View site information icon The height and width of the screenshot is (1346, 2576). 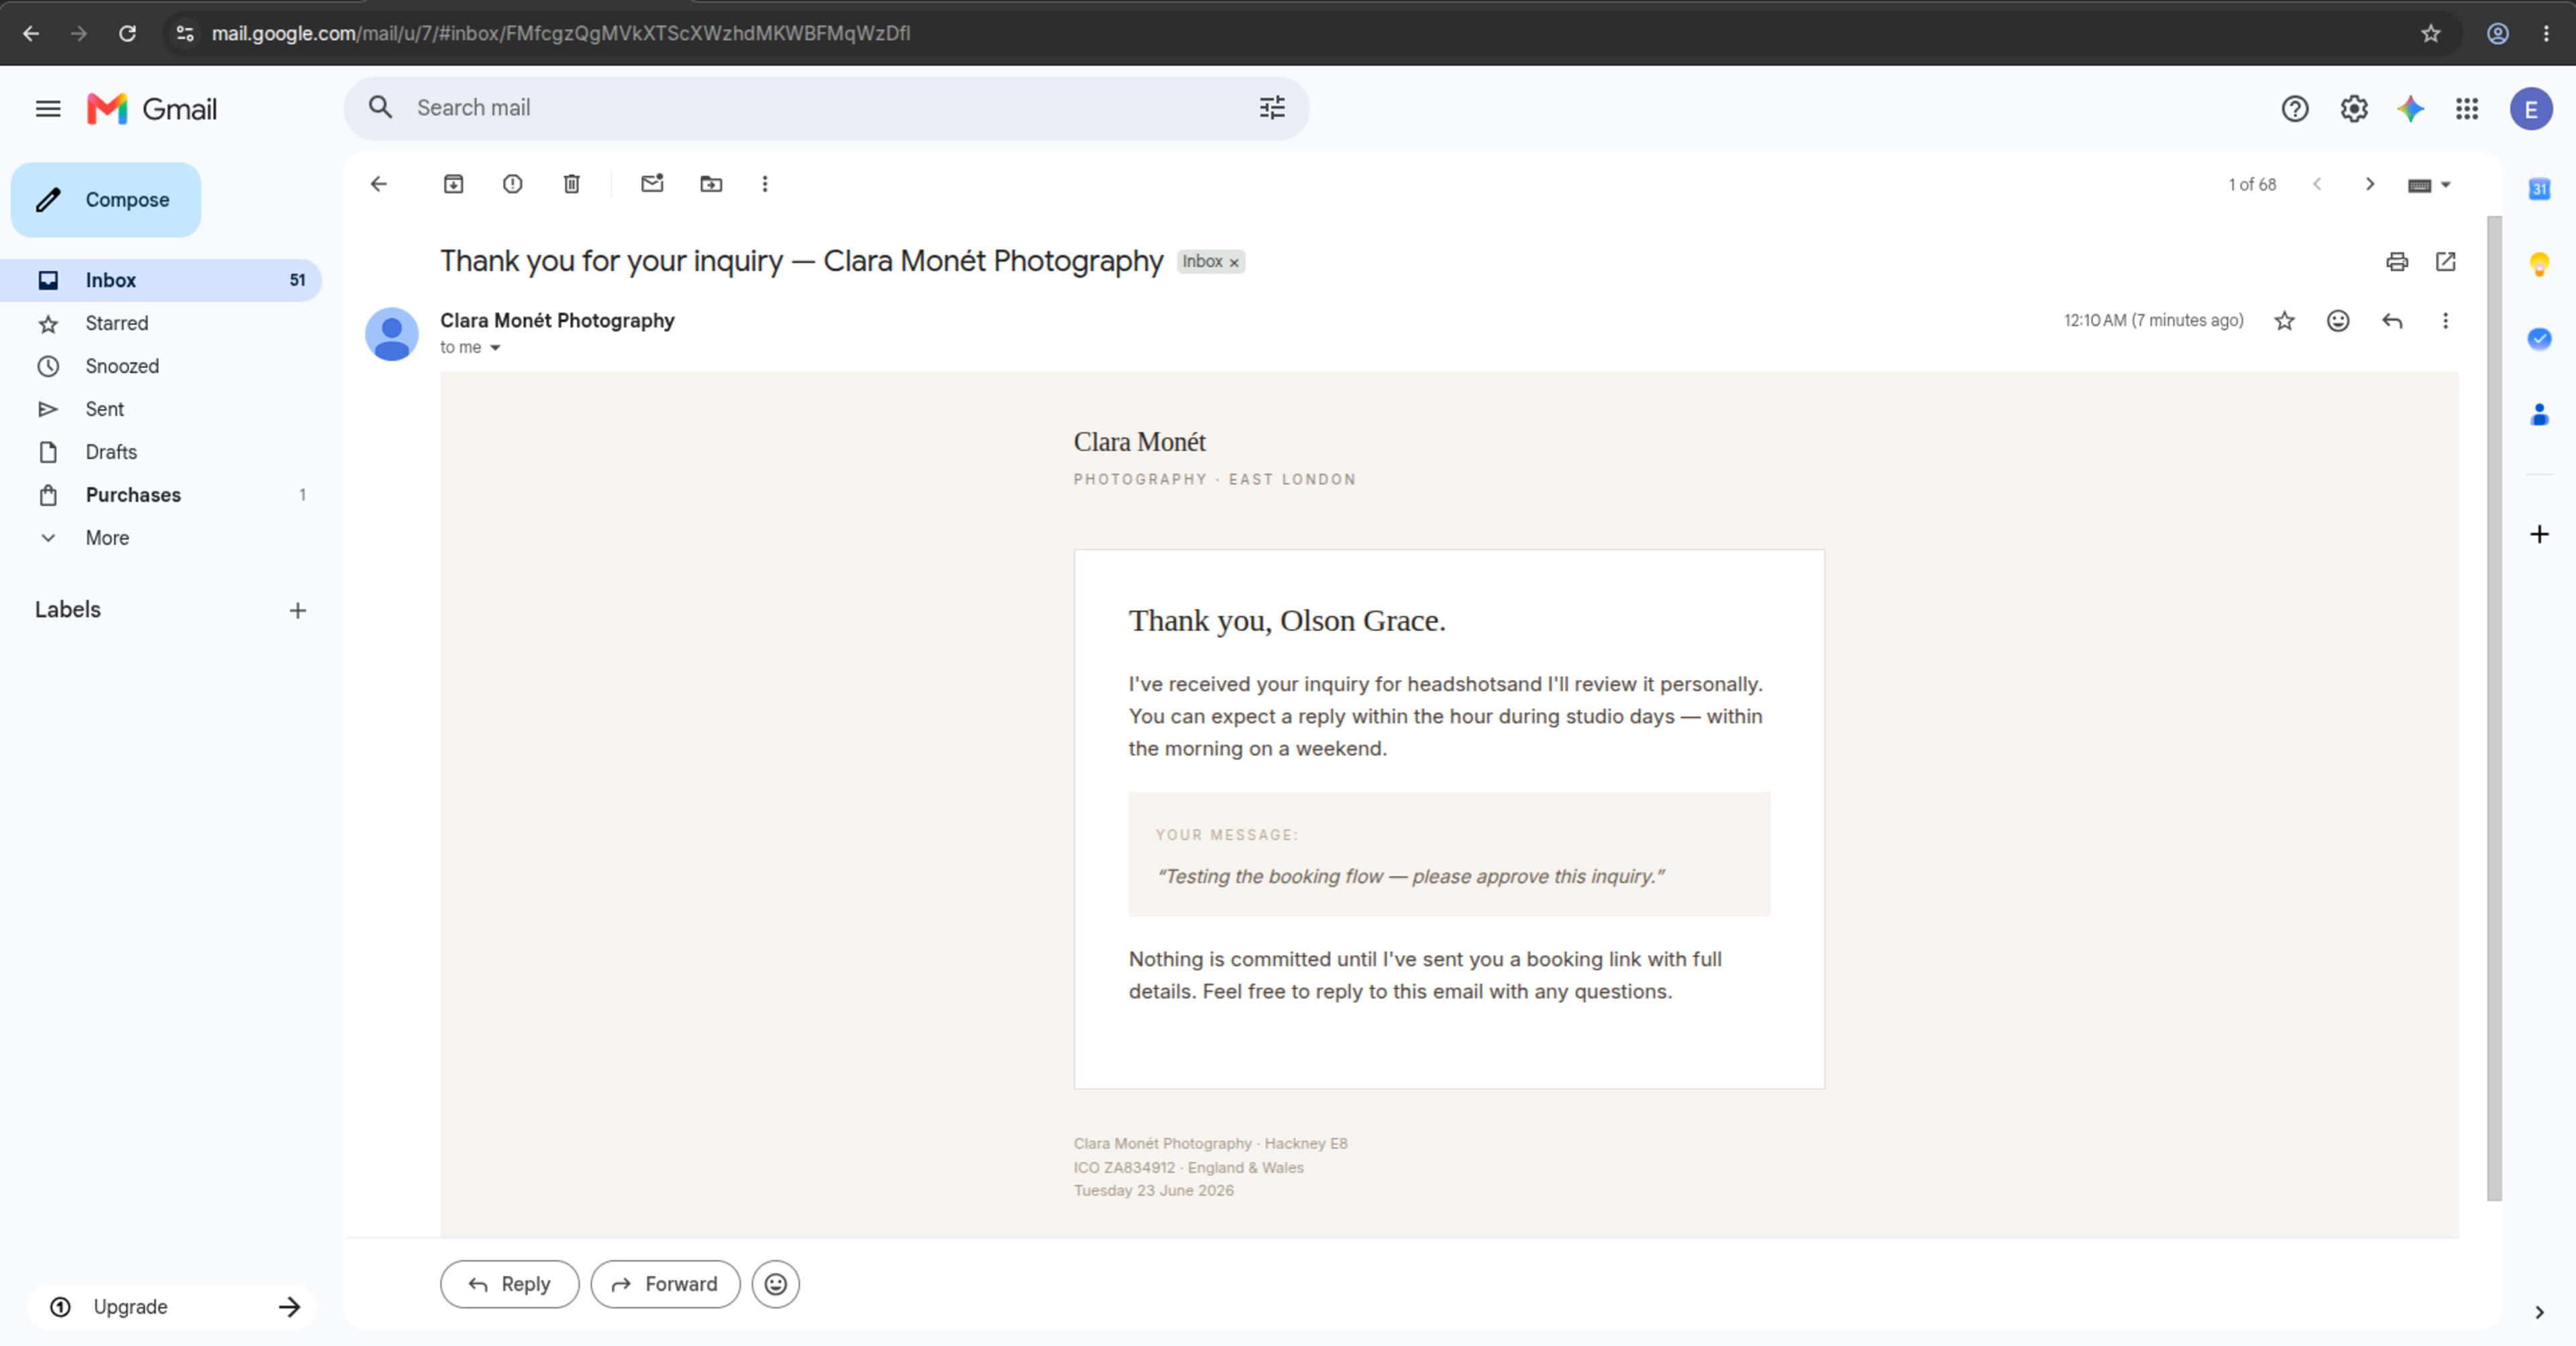coord(184,33)
